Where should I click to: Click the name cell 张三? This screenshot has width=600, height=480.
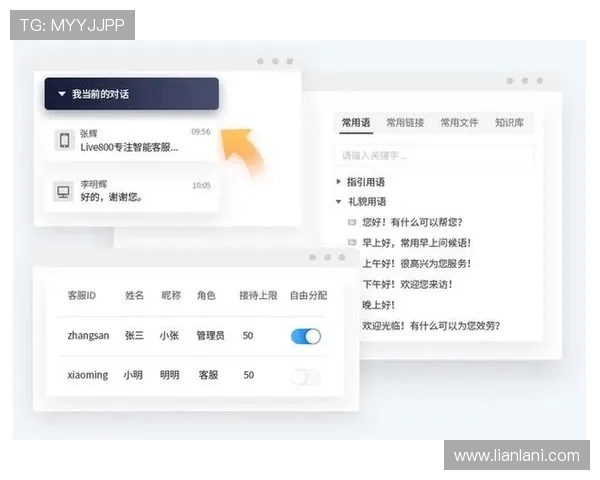(x=134, y=336)
